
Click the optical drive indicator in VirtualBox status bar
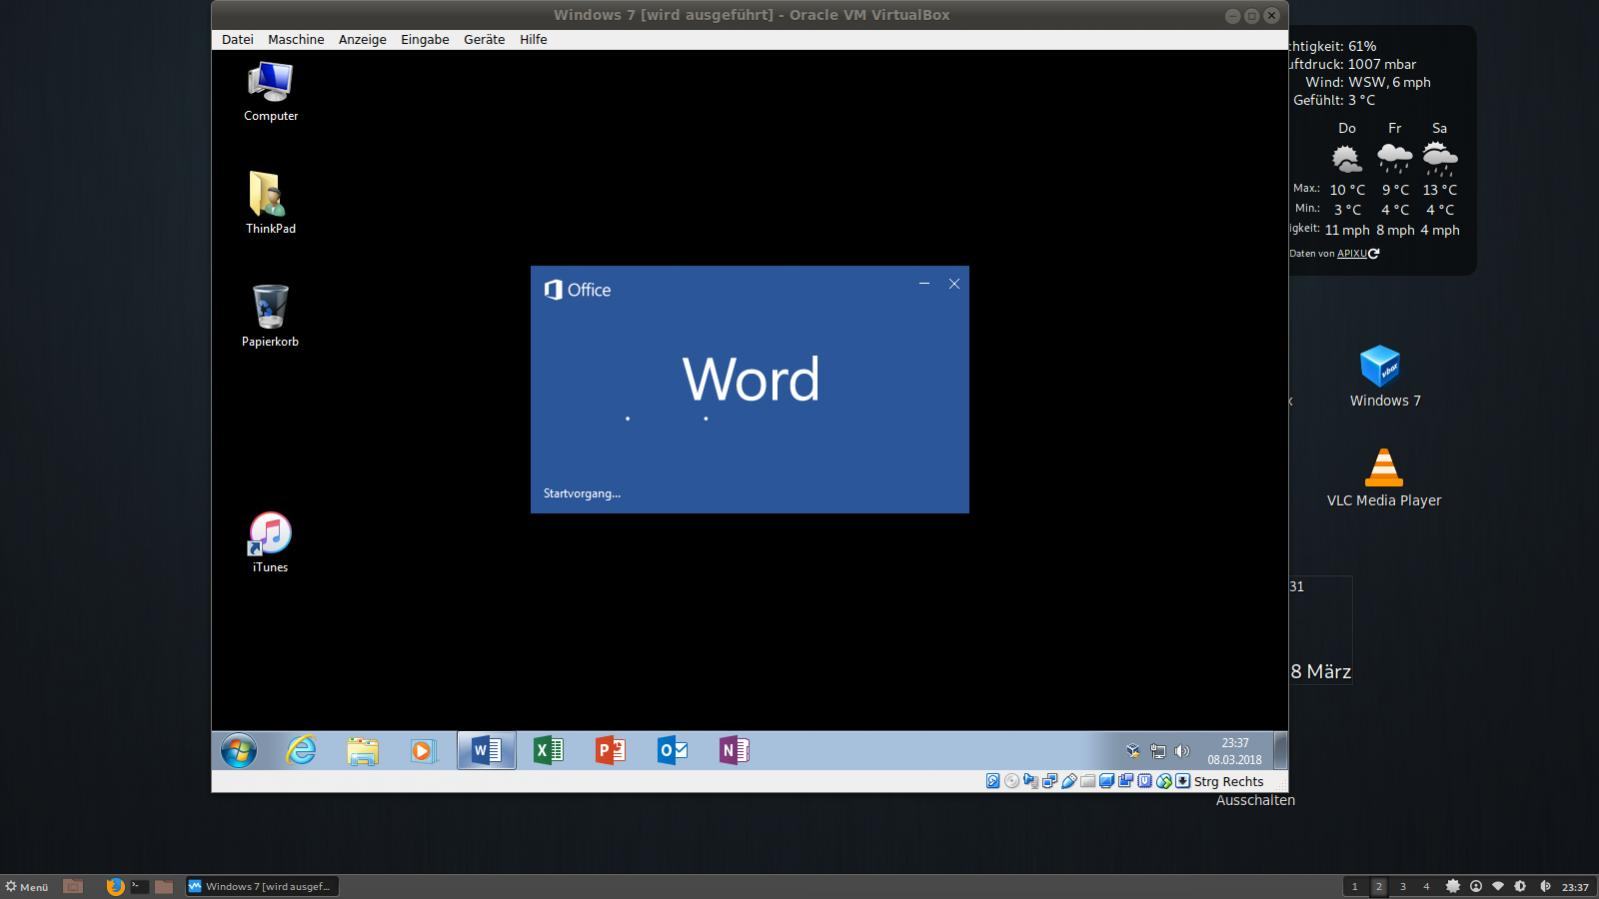(1012, 781)
